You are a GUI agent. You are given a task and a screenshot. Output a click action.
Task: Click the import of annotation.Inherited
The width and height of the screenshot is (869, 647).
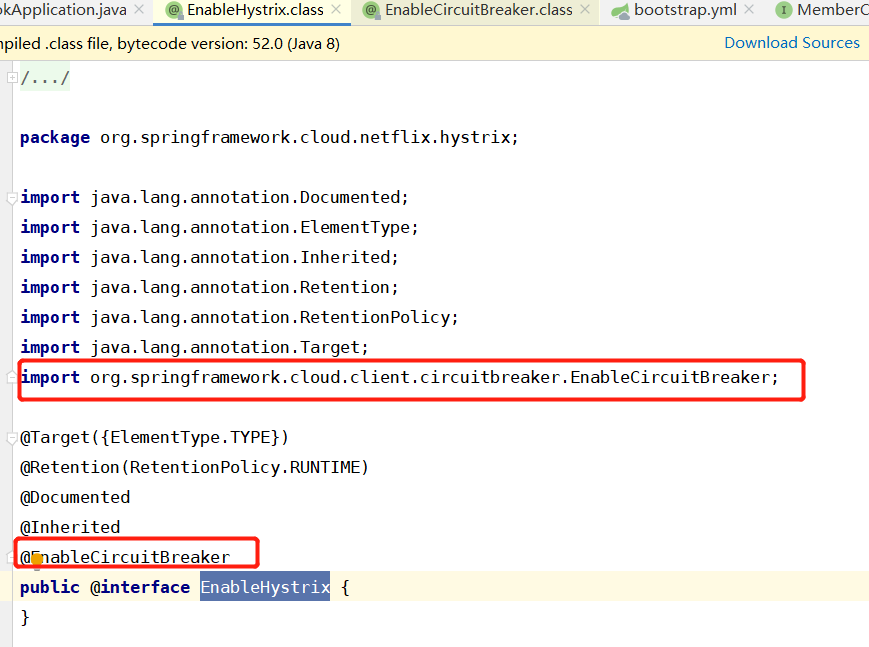[x=209, y=257]
